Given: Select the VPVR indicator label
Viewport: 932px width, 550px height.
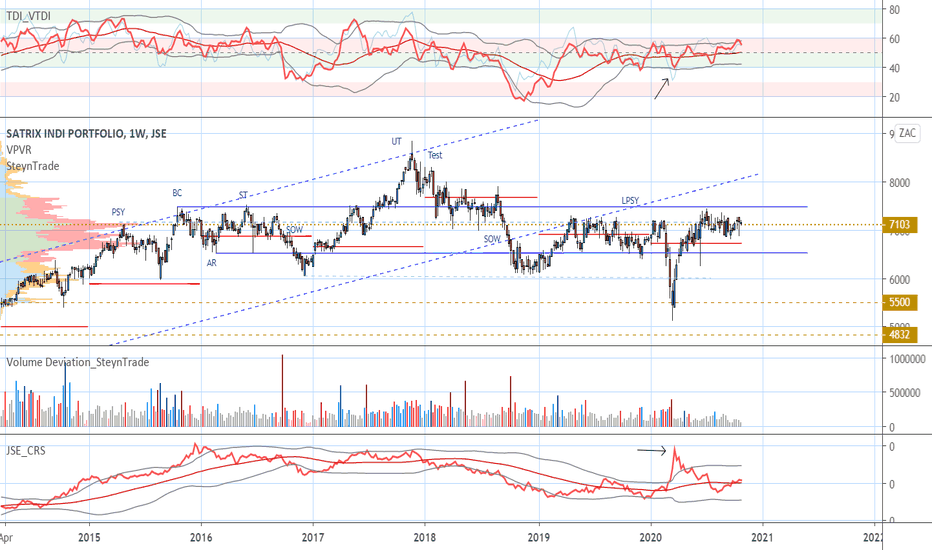Looking at the screenshot, I should click(19, 150).
